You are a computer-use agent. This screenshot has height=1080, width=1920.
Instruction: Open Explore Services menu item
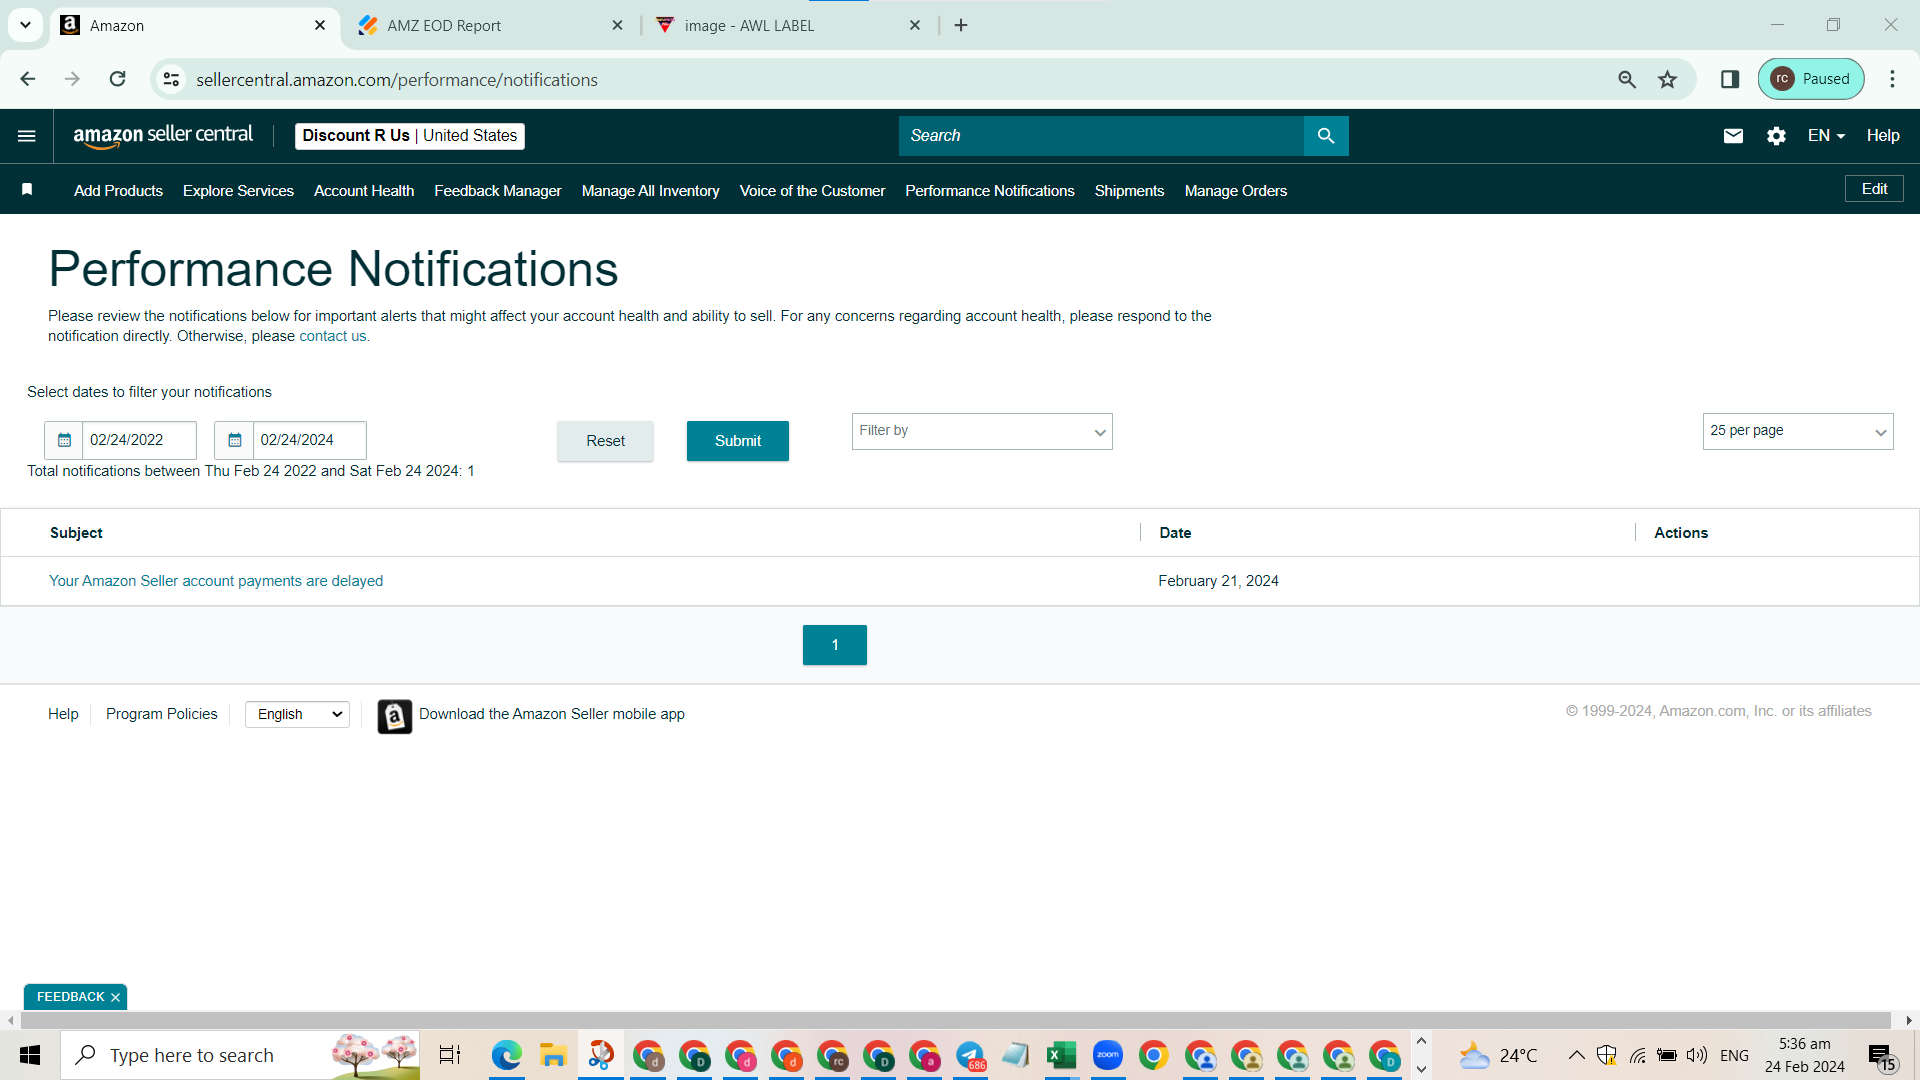tap(238, 191)
